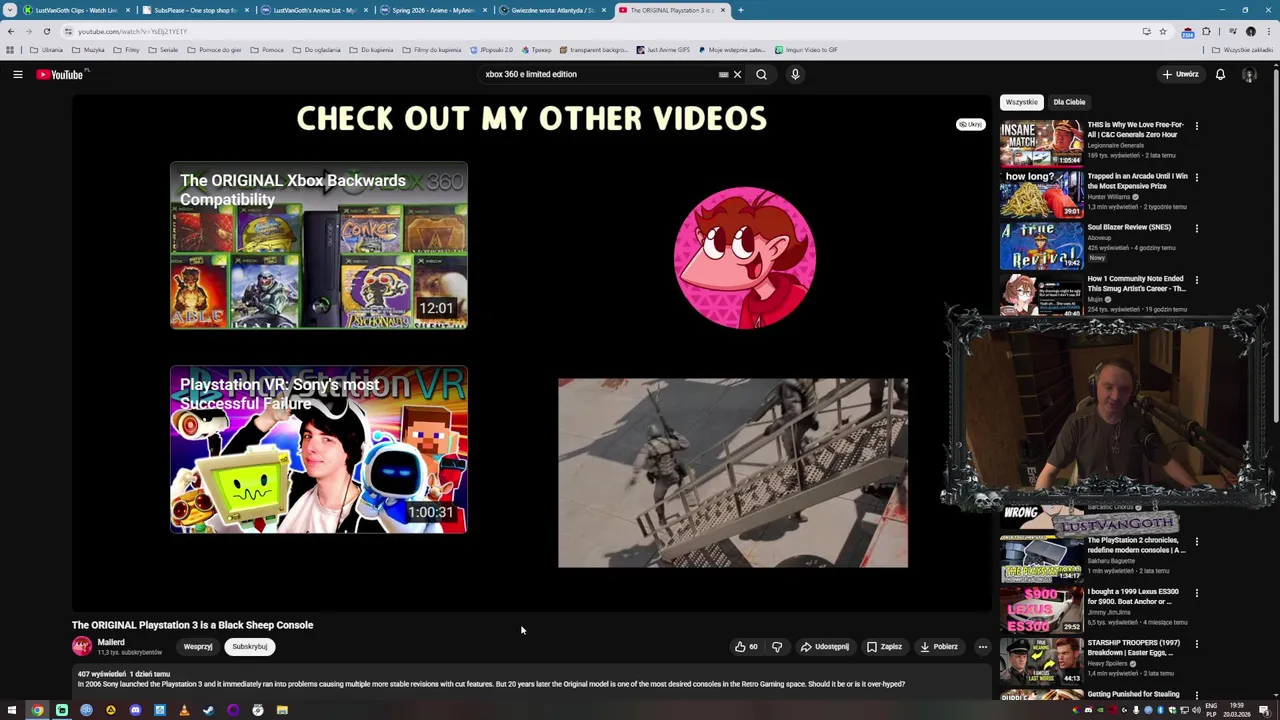Open the Wszystkie zakładki folder
The height and width of the screenshot is (720, 1280).
pos(1243,50)
